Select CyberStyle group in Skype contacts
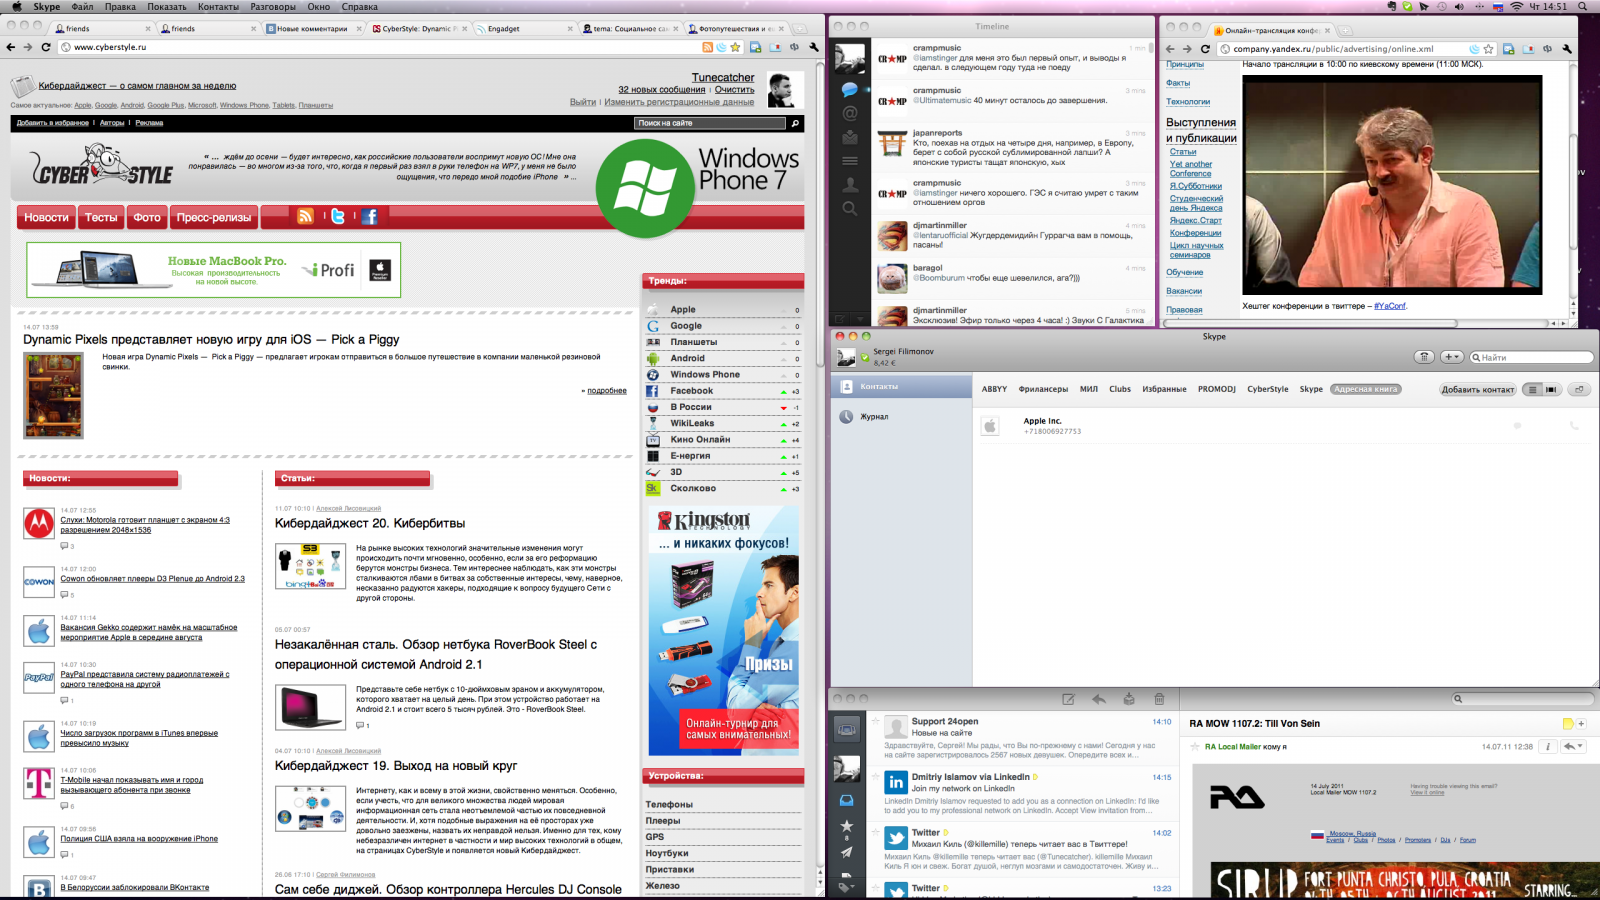This screenshot has width=1600, height=900. (x=1268, y=389)
